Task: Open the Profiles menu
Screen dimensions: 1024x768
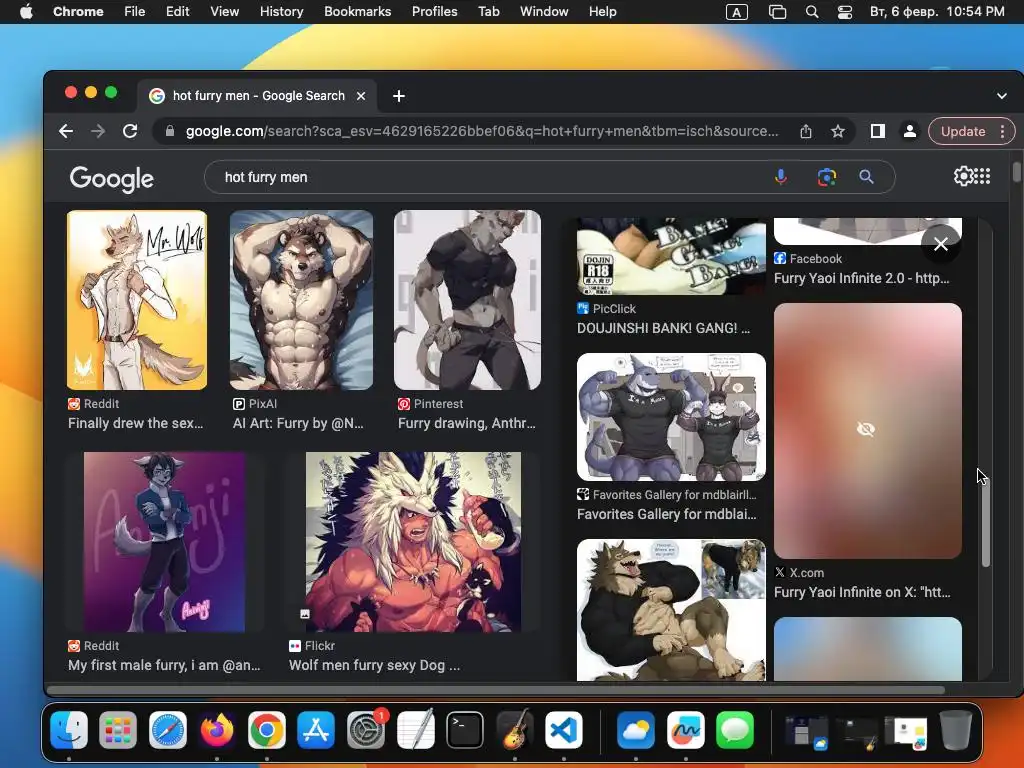Action: [434, 12]
